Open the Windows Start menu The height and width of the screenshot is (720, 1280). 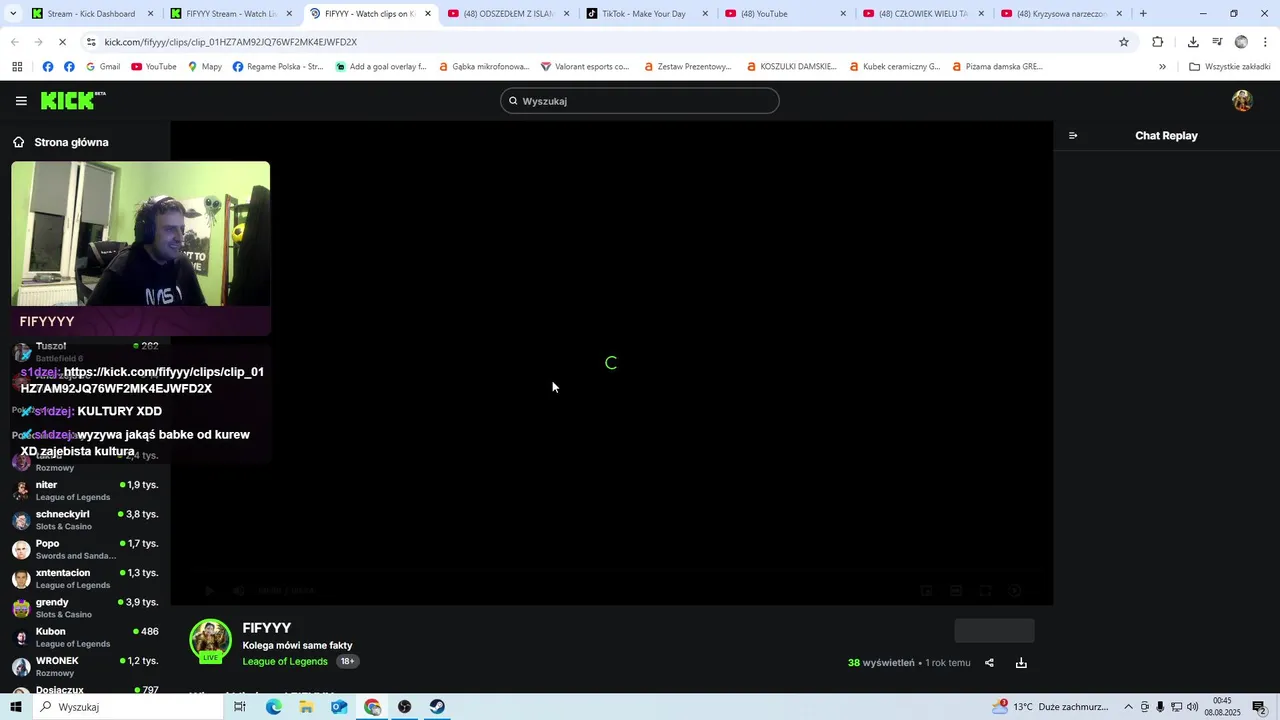click(x=15, y=707)
